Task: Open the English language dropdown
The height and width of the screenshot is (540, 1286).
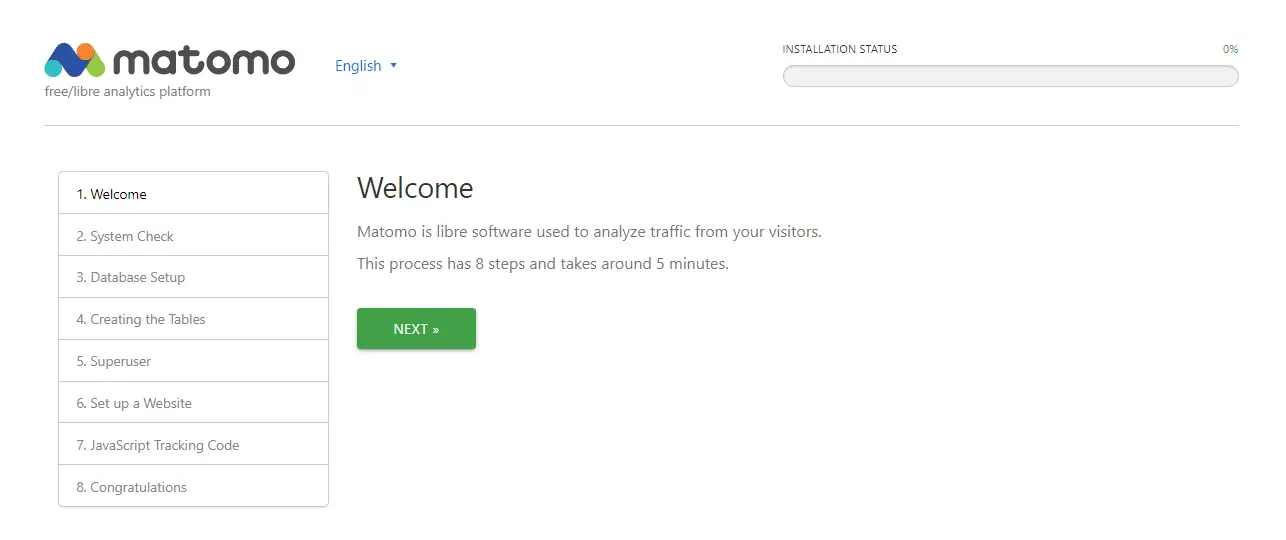Action: [x=366, y=66]
